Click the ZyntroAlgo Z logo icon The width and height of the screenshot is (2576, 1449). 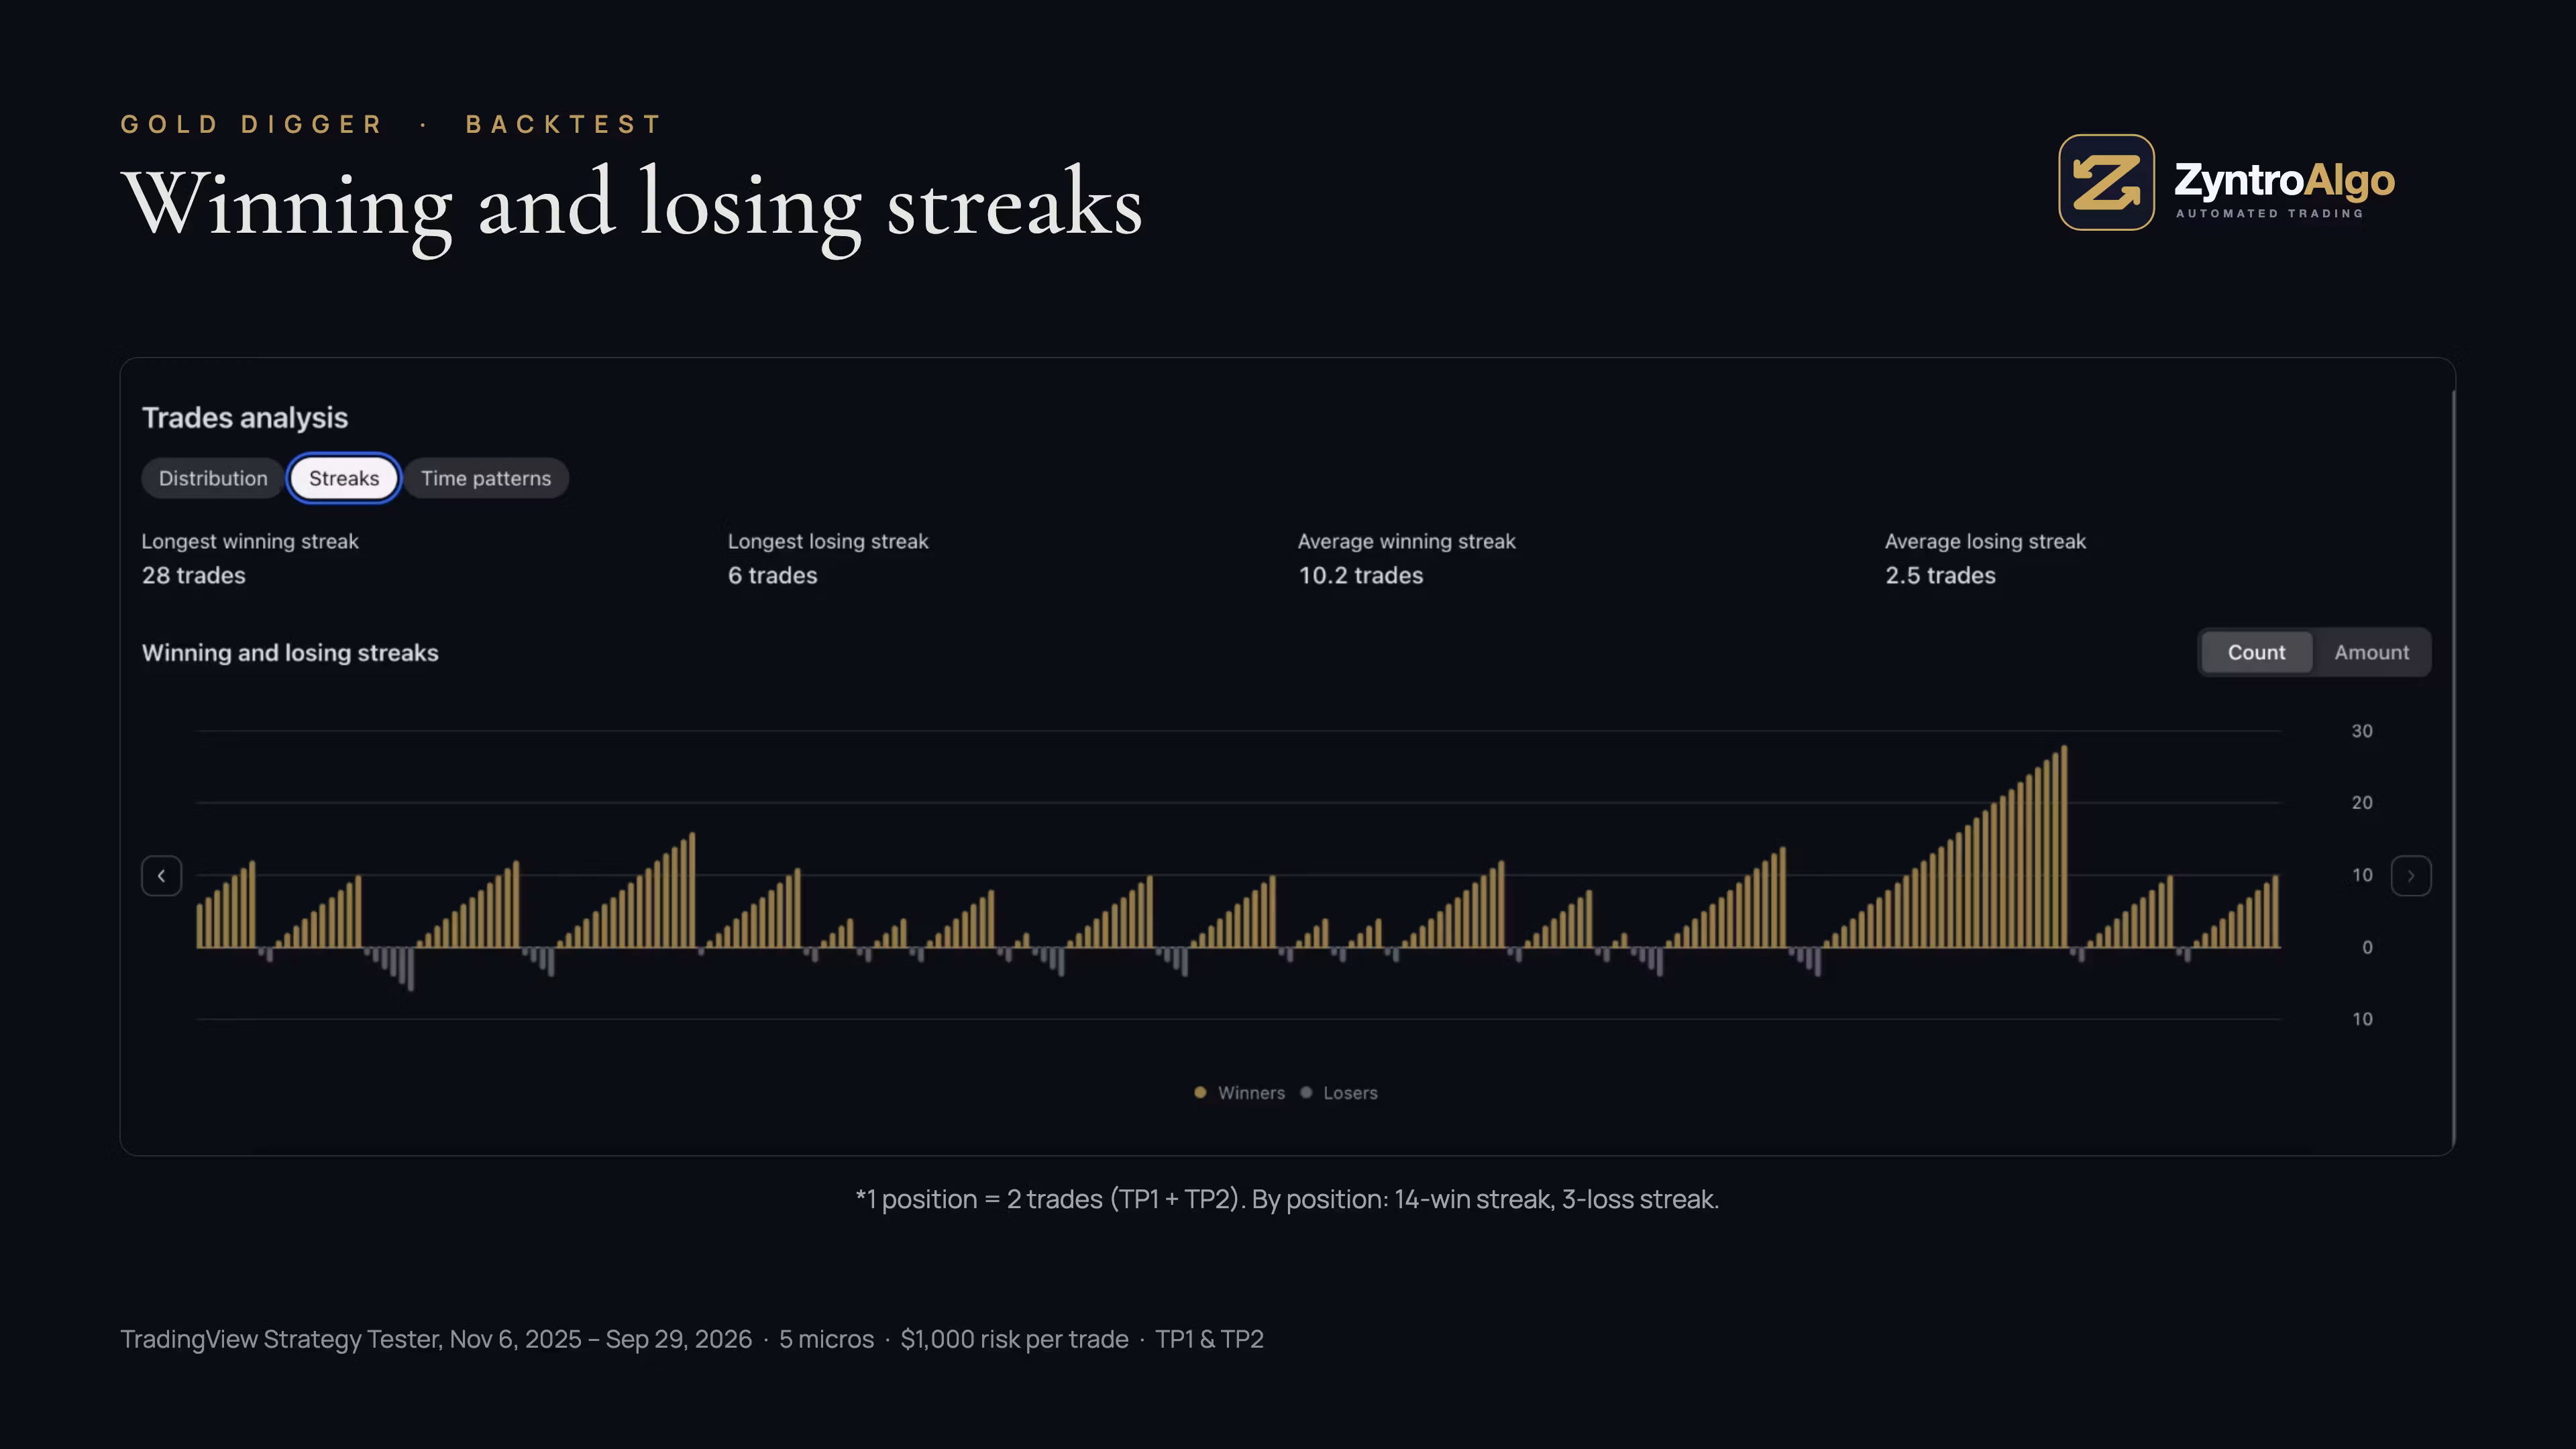tap(2106, 182)
